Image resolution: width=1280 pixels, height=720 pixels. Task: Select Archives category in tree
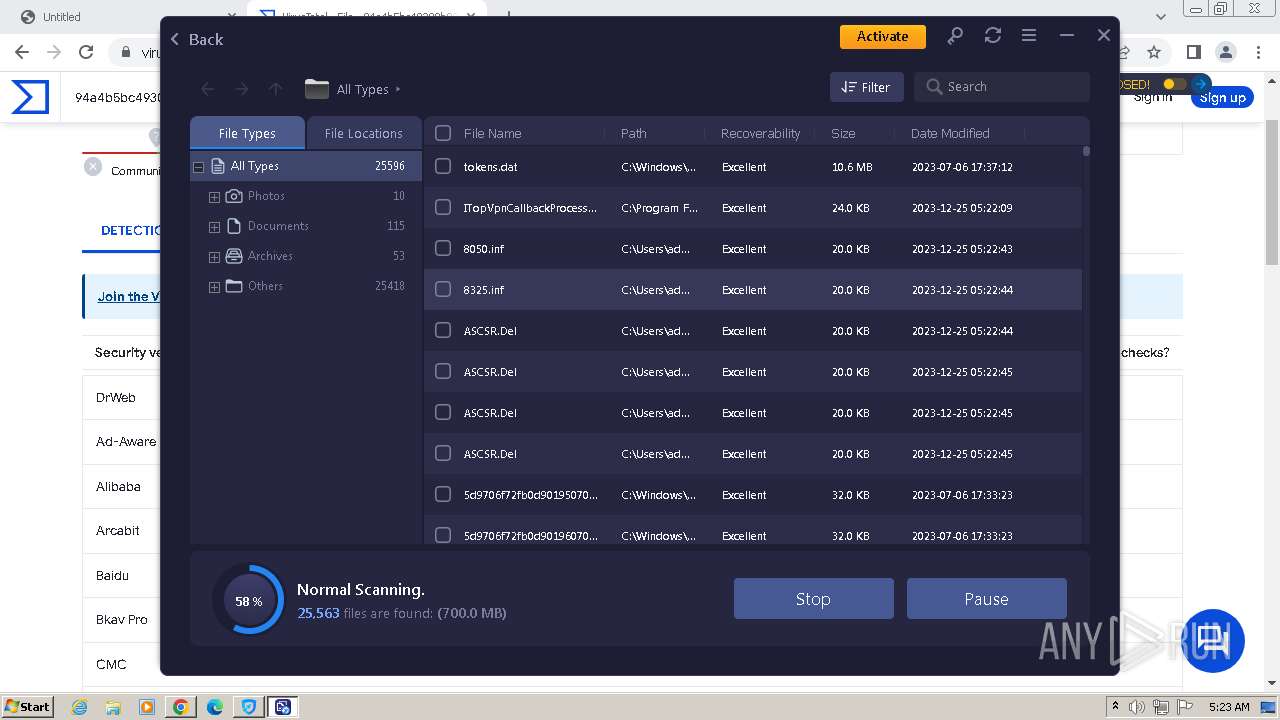pyautogui.click(x=270, y=256)
